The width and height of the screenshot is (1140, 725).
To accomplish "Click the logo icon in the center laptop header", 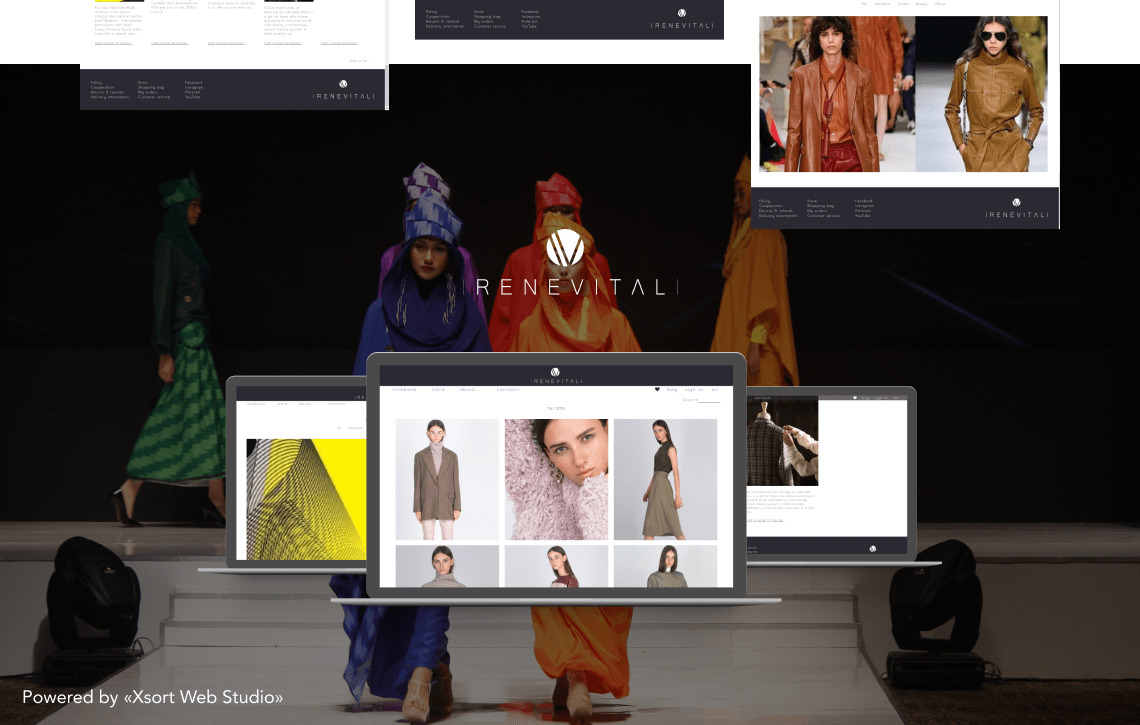I will [556, 372].
